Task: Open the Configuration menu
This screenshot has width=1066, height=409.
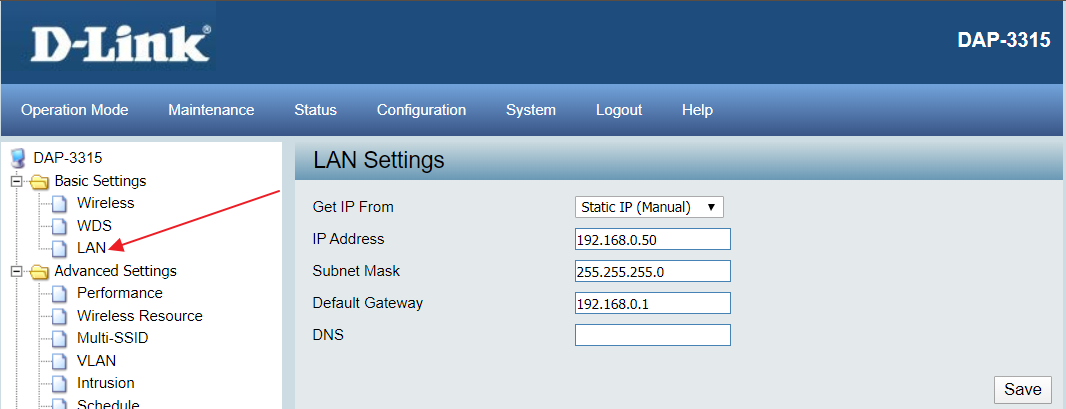Action: pyautogui.click(x=421, y=110)
